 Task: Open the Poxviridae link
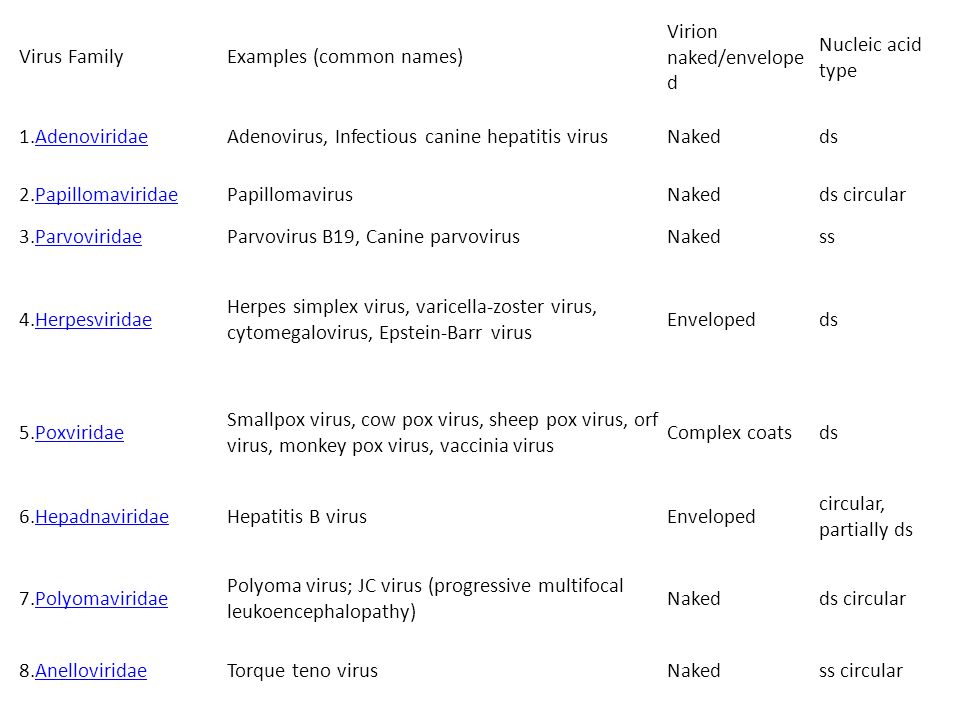point(79,433)
